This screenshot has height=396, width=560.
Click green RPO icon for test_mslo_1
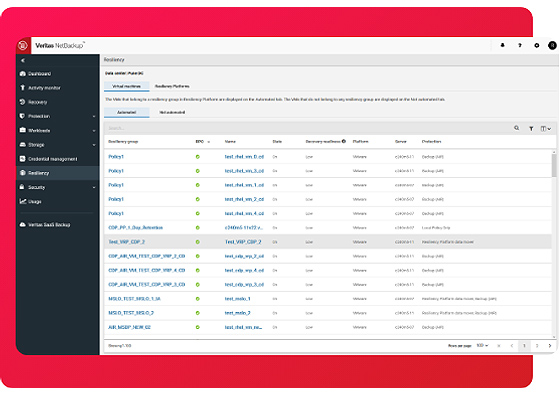coord(198,299)
